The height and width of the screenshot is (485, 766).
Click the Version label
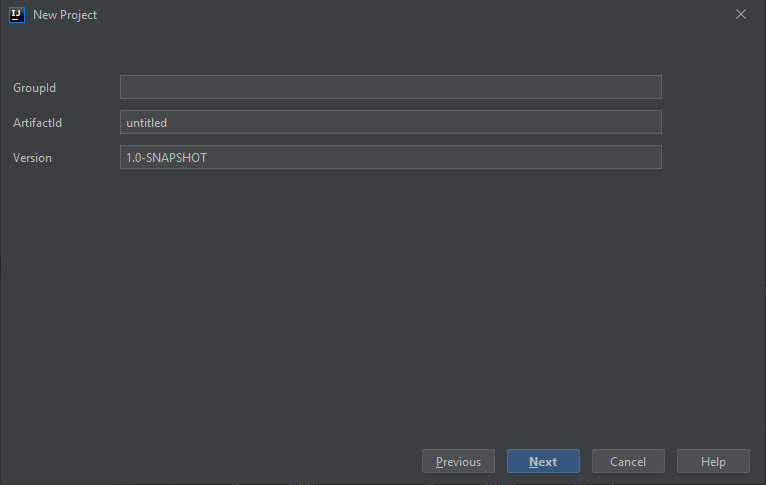tap(33, 158)
